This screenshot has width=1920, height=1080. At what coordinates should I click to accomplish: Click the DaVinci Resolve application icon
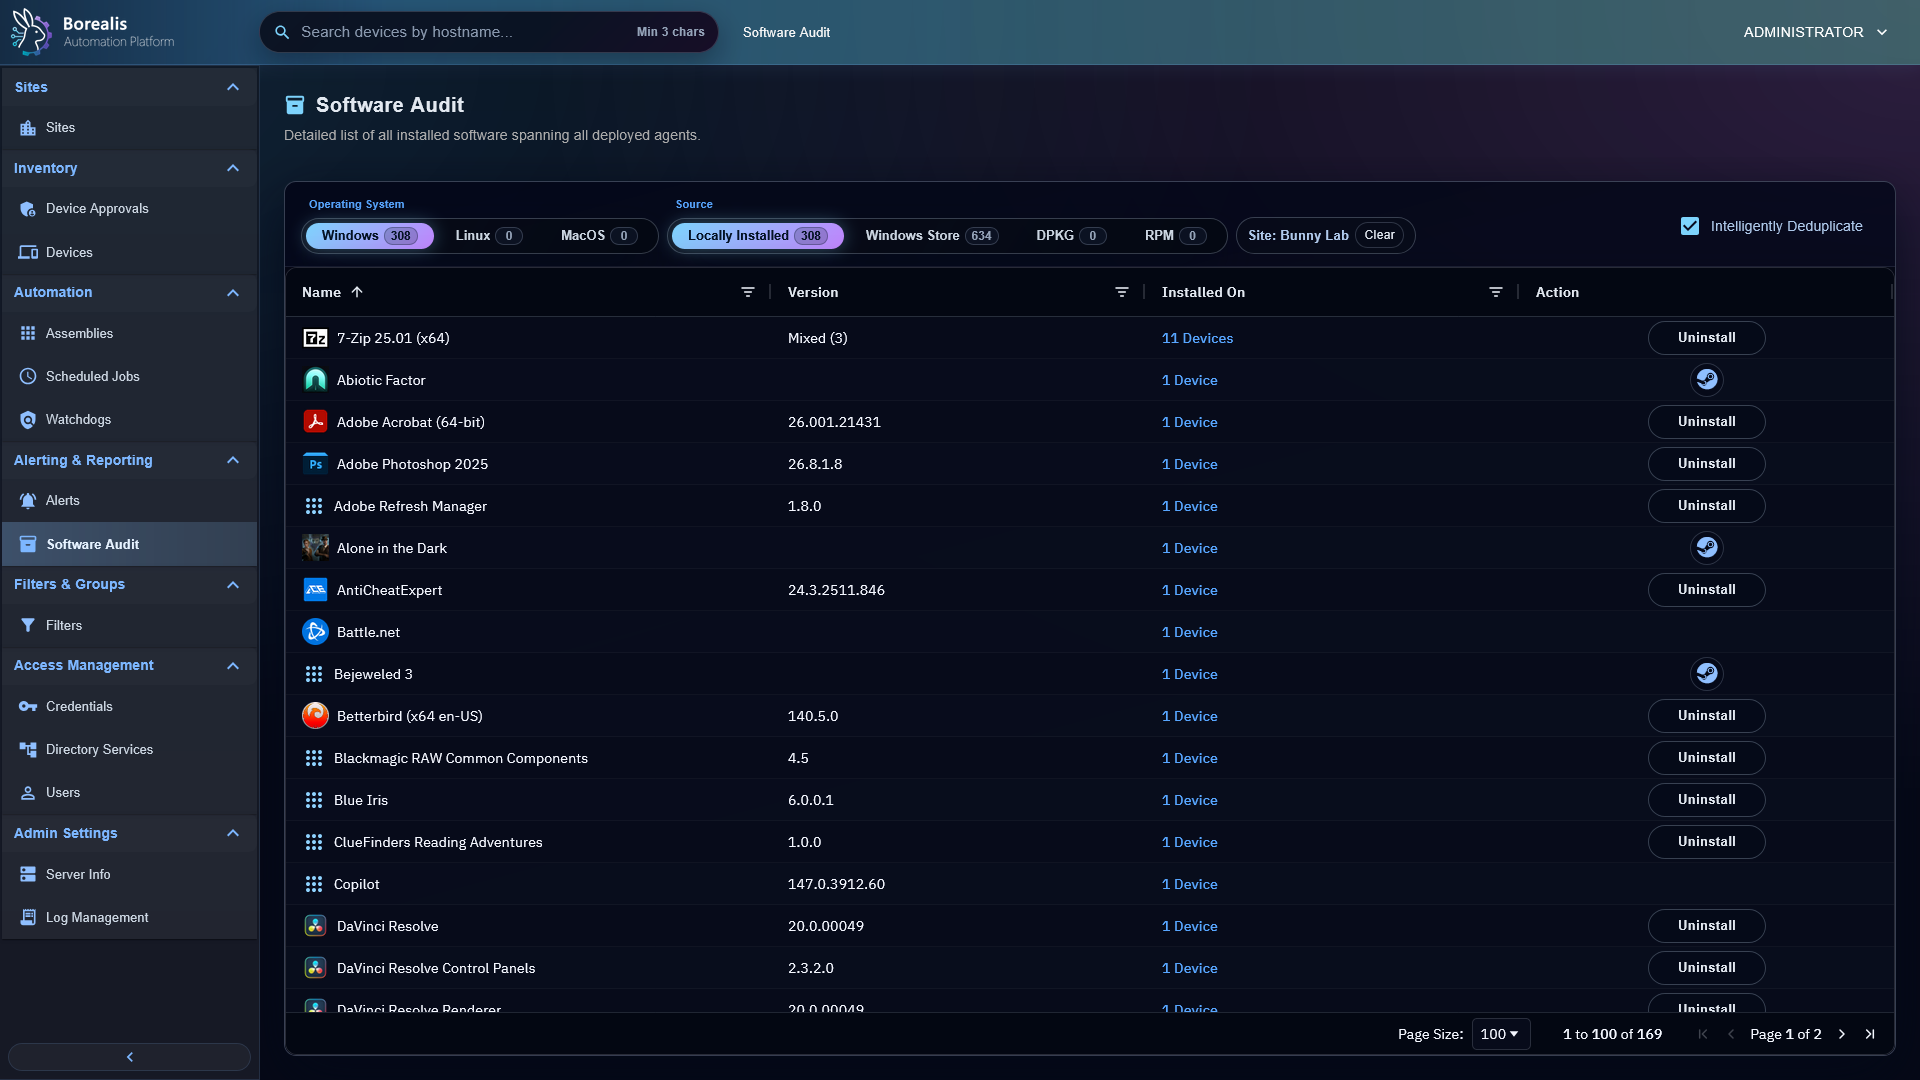click(x=315, y=926)
